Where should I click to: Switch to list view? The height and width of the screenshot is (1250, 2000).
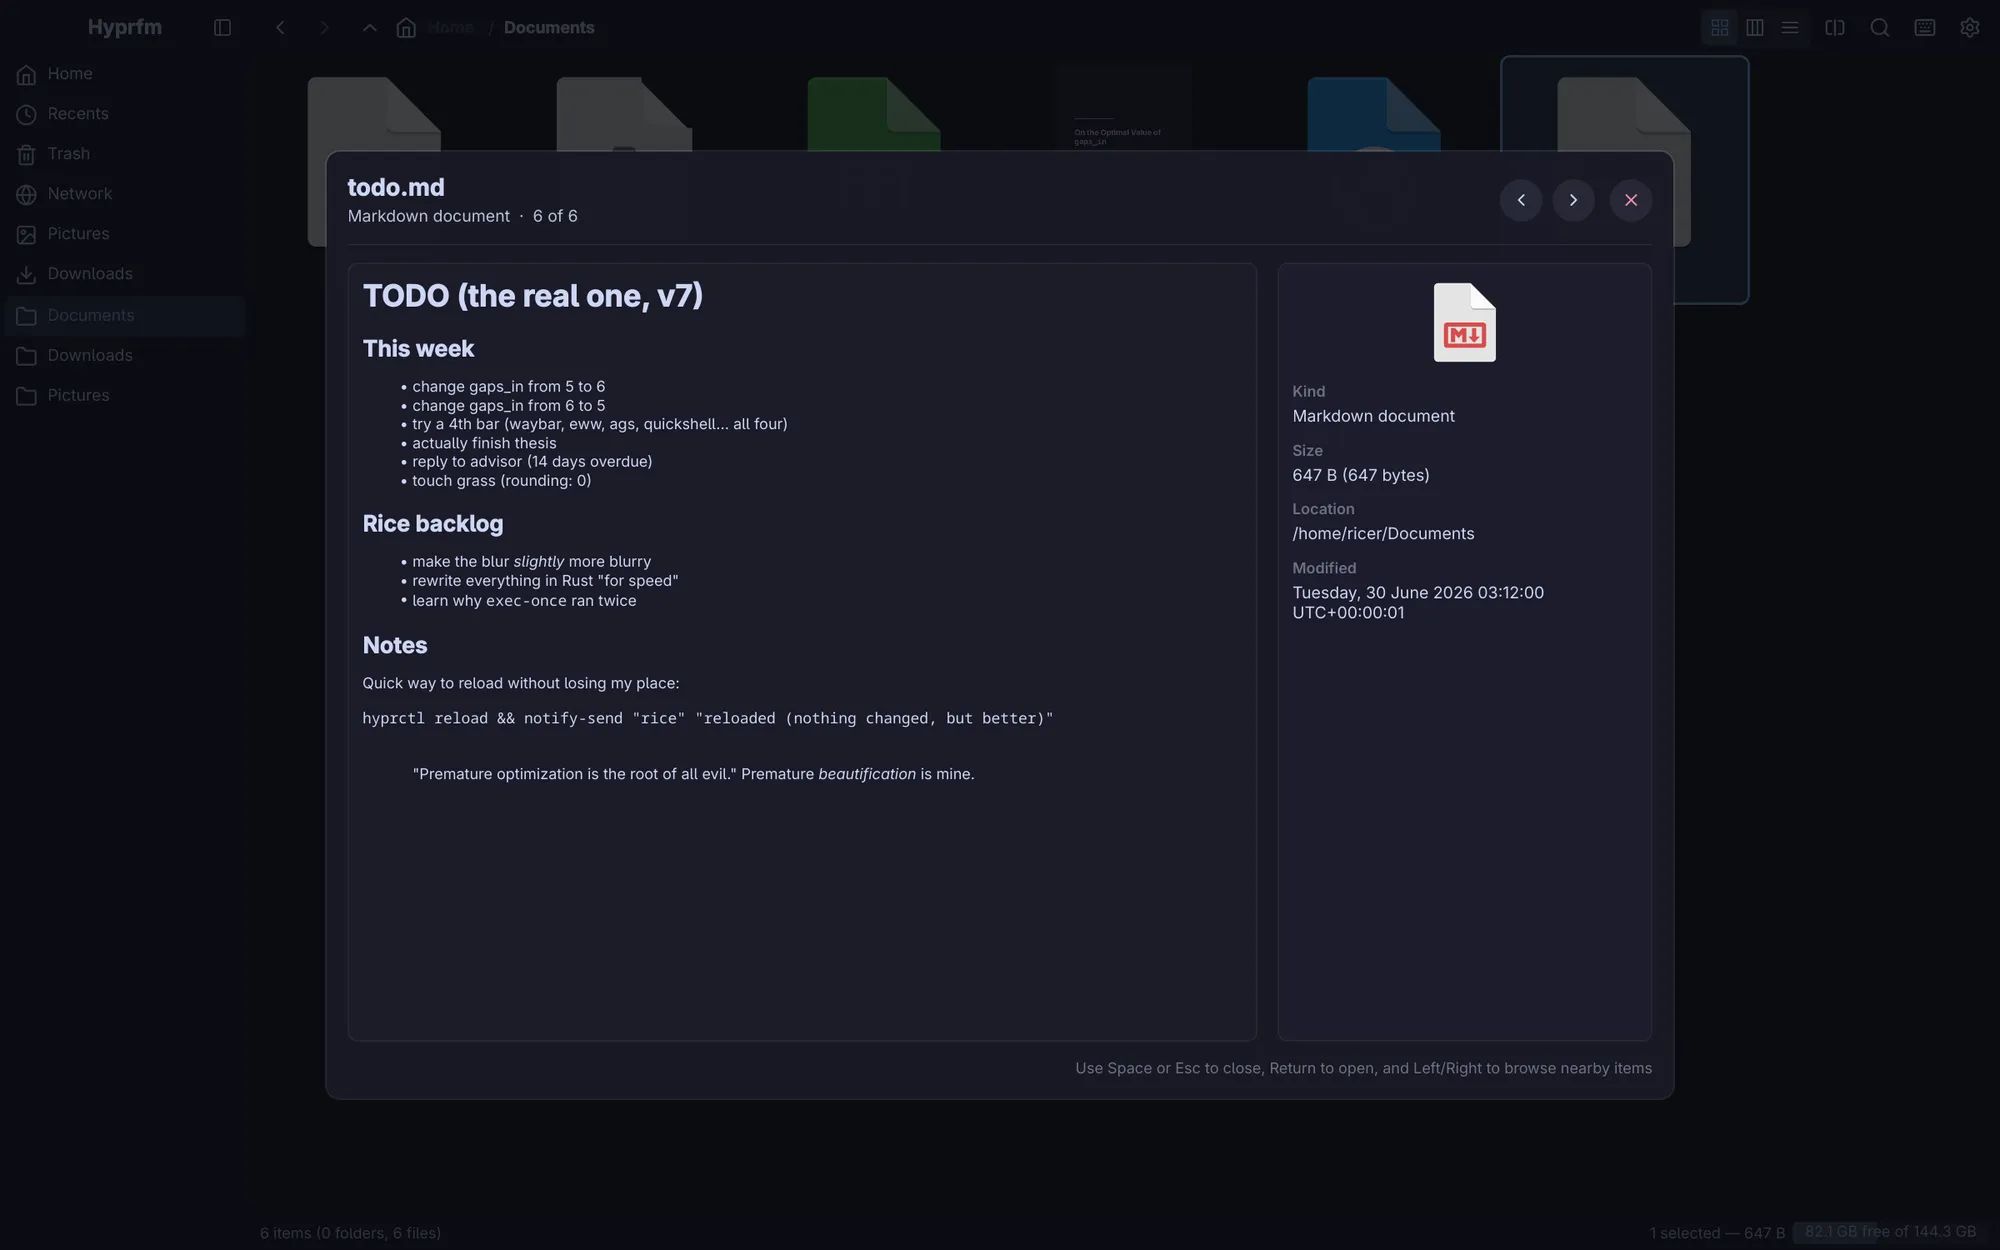[1790, 28]
